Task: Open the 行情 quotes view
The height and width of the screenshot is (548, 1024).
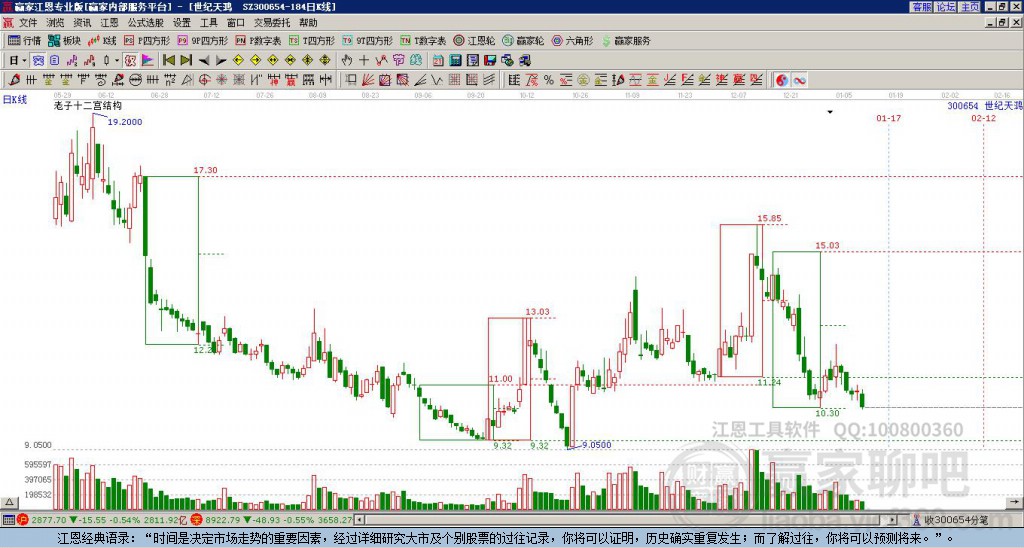Action: point(24,40)
